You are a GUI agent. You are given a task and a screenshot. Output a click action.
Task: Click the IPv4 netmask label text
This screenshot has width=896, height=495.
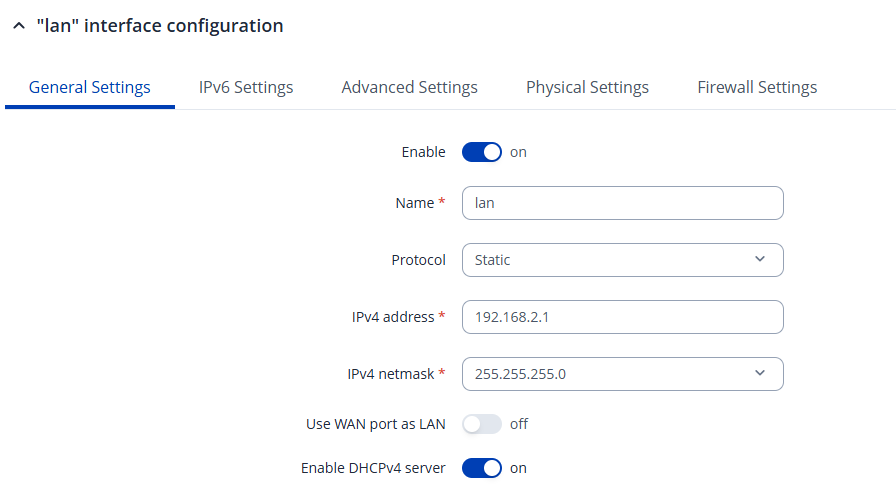pyautogui.click(x=384, y=374)
